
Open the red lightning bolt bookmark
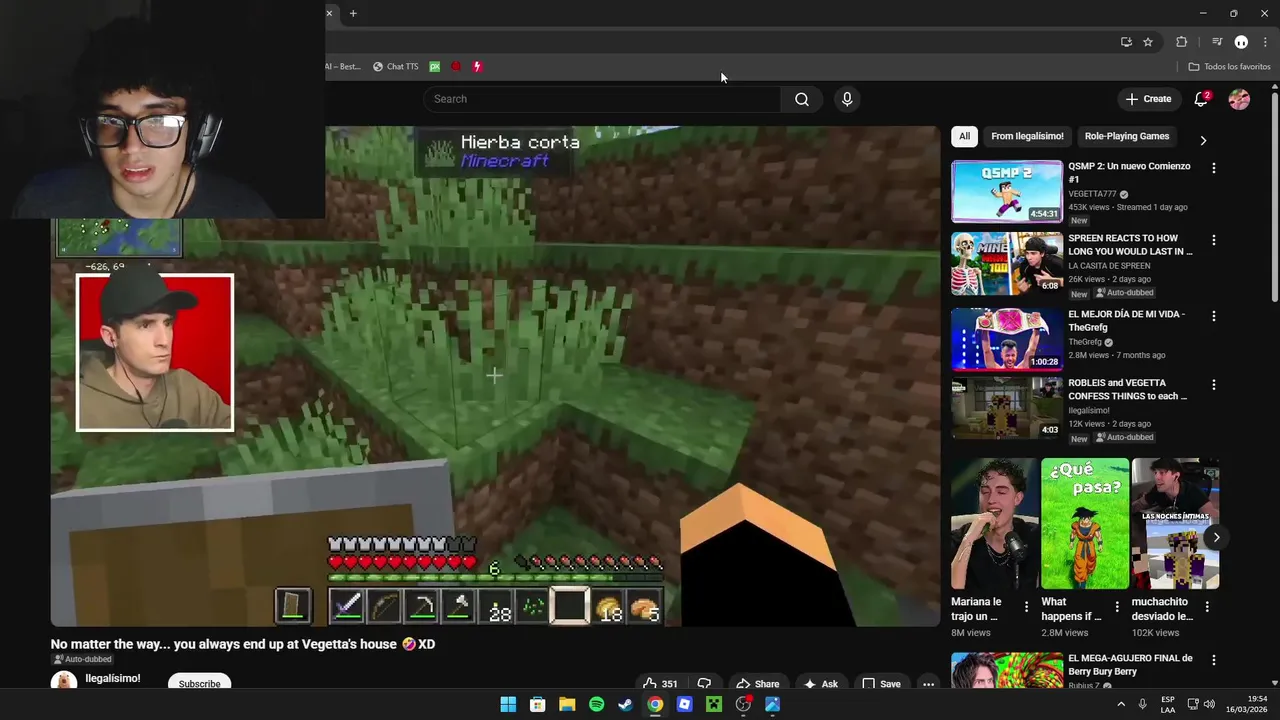click(x=477, y=67)
